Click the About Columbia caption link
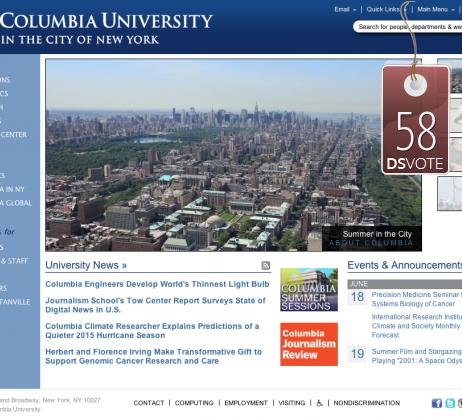The width and height of the screenshot is (462, 420). pyautogui.click(x=371, y=243)
